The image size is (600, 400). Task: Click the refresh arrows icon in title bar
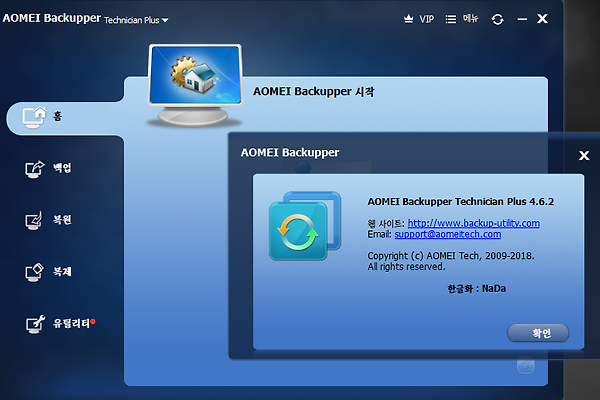click(497, 19)
